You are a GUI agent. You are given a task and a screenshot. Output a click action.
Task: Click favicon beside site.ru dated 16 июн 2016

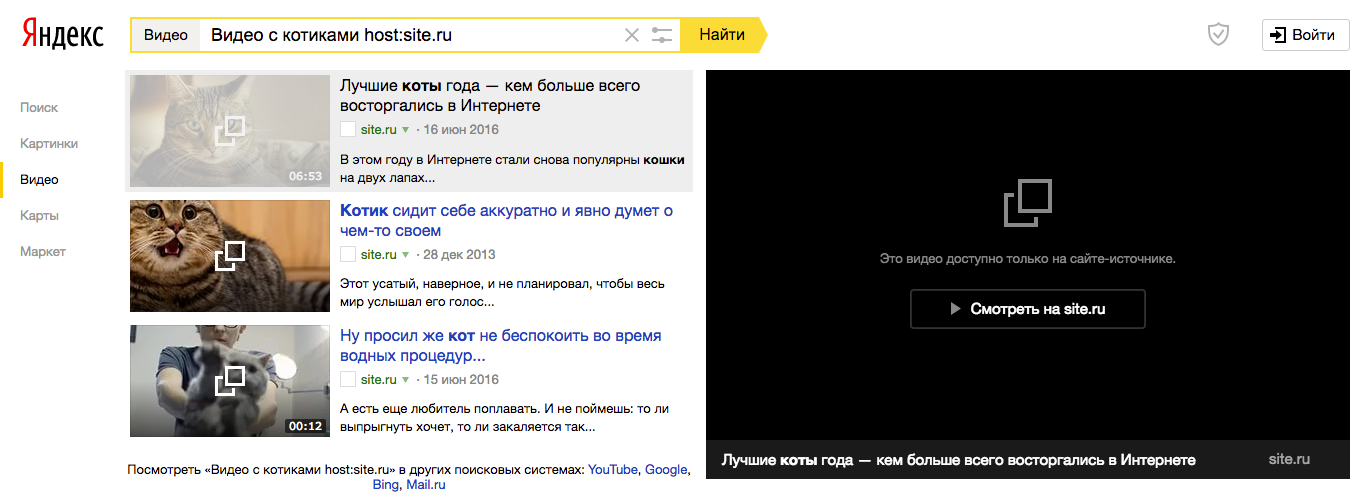[x=348, y=129]
